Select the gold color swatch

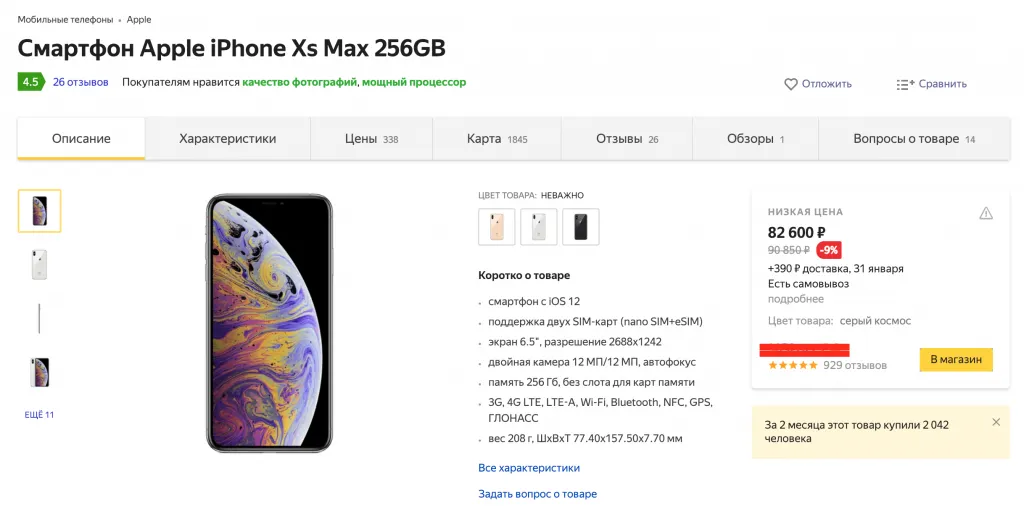pos(497,227)
